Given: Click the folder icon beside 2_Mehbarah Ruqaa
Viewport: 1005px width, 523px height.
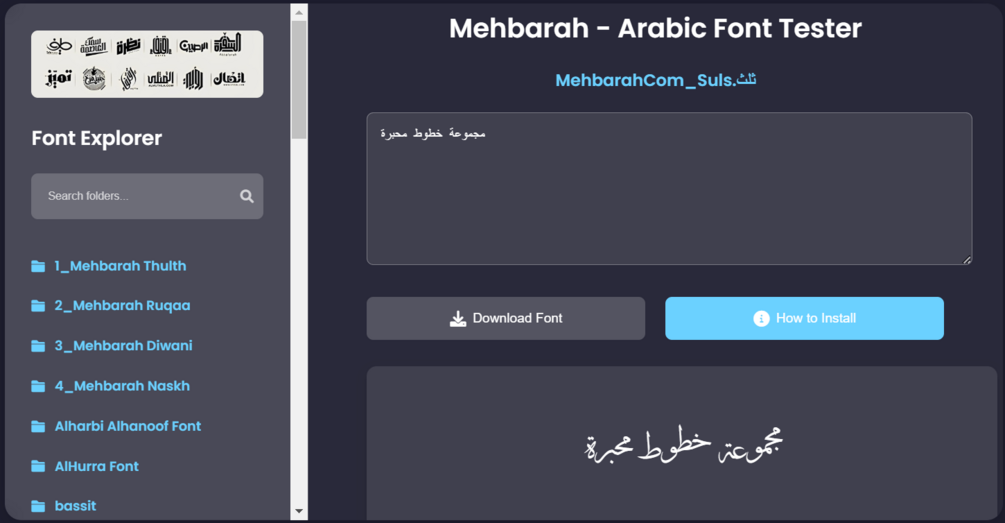Looking at the screenshot, I should [x=38, y=306].
